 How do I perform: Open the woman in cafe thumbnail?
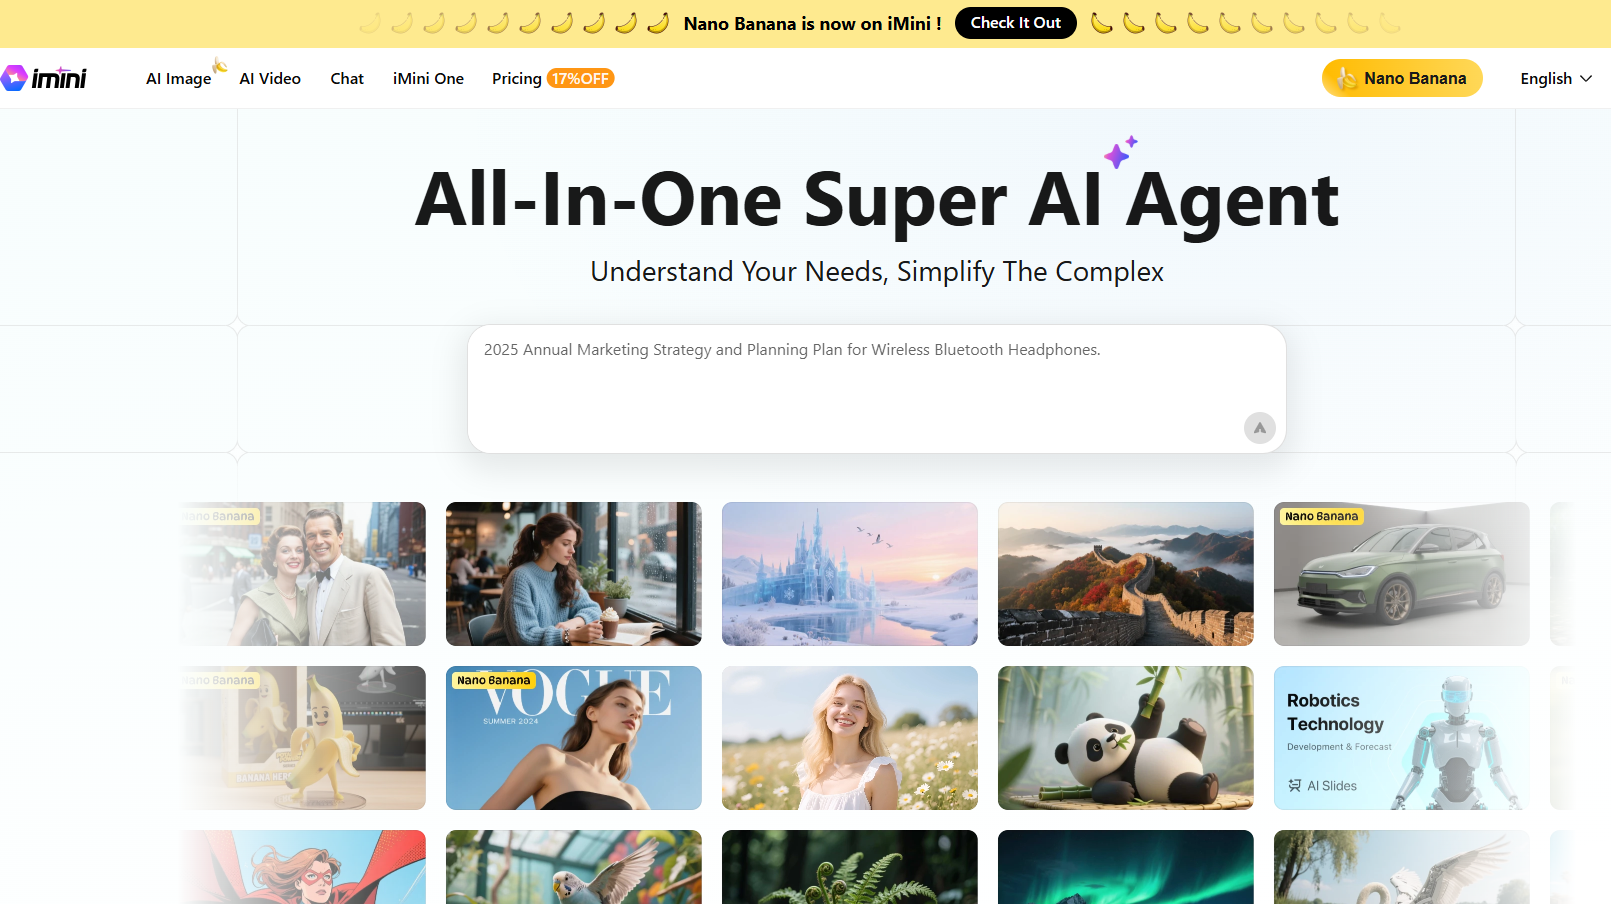pos(574,574)
